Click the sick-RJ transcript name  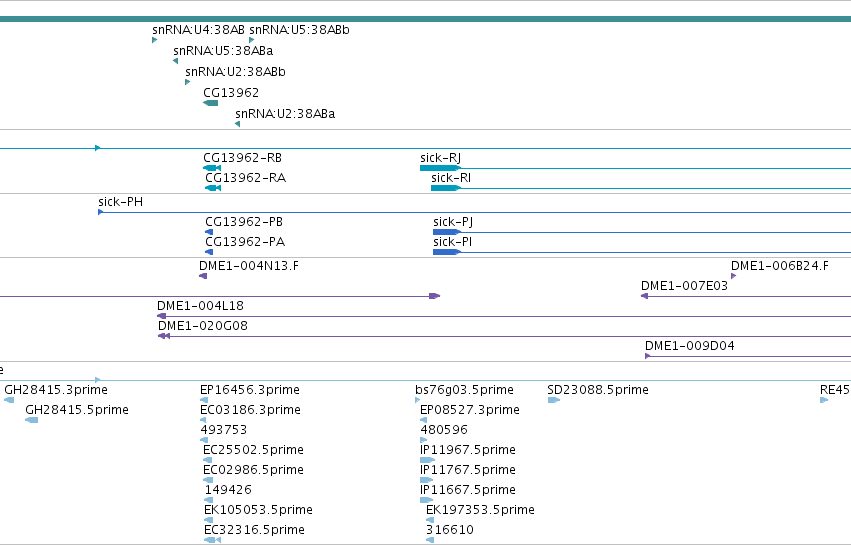coord(440,158)
